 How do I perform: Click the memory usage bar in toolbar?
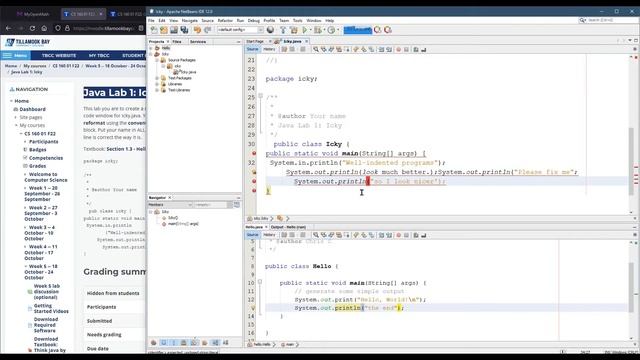pyautogui.click(x=358, y=30)
